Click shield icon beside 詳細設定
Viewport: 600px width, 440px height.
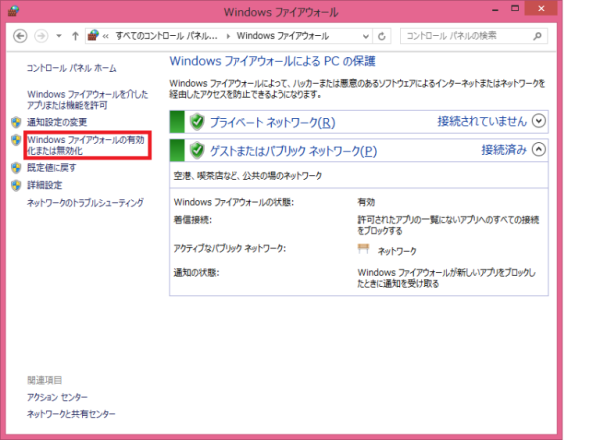point(16,185)
